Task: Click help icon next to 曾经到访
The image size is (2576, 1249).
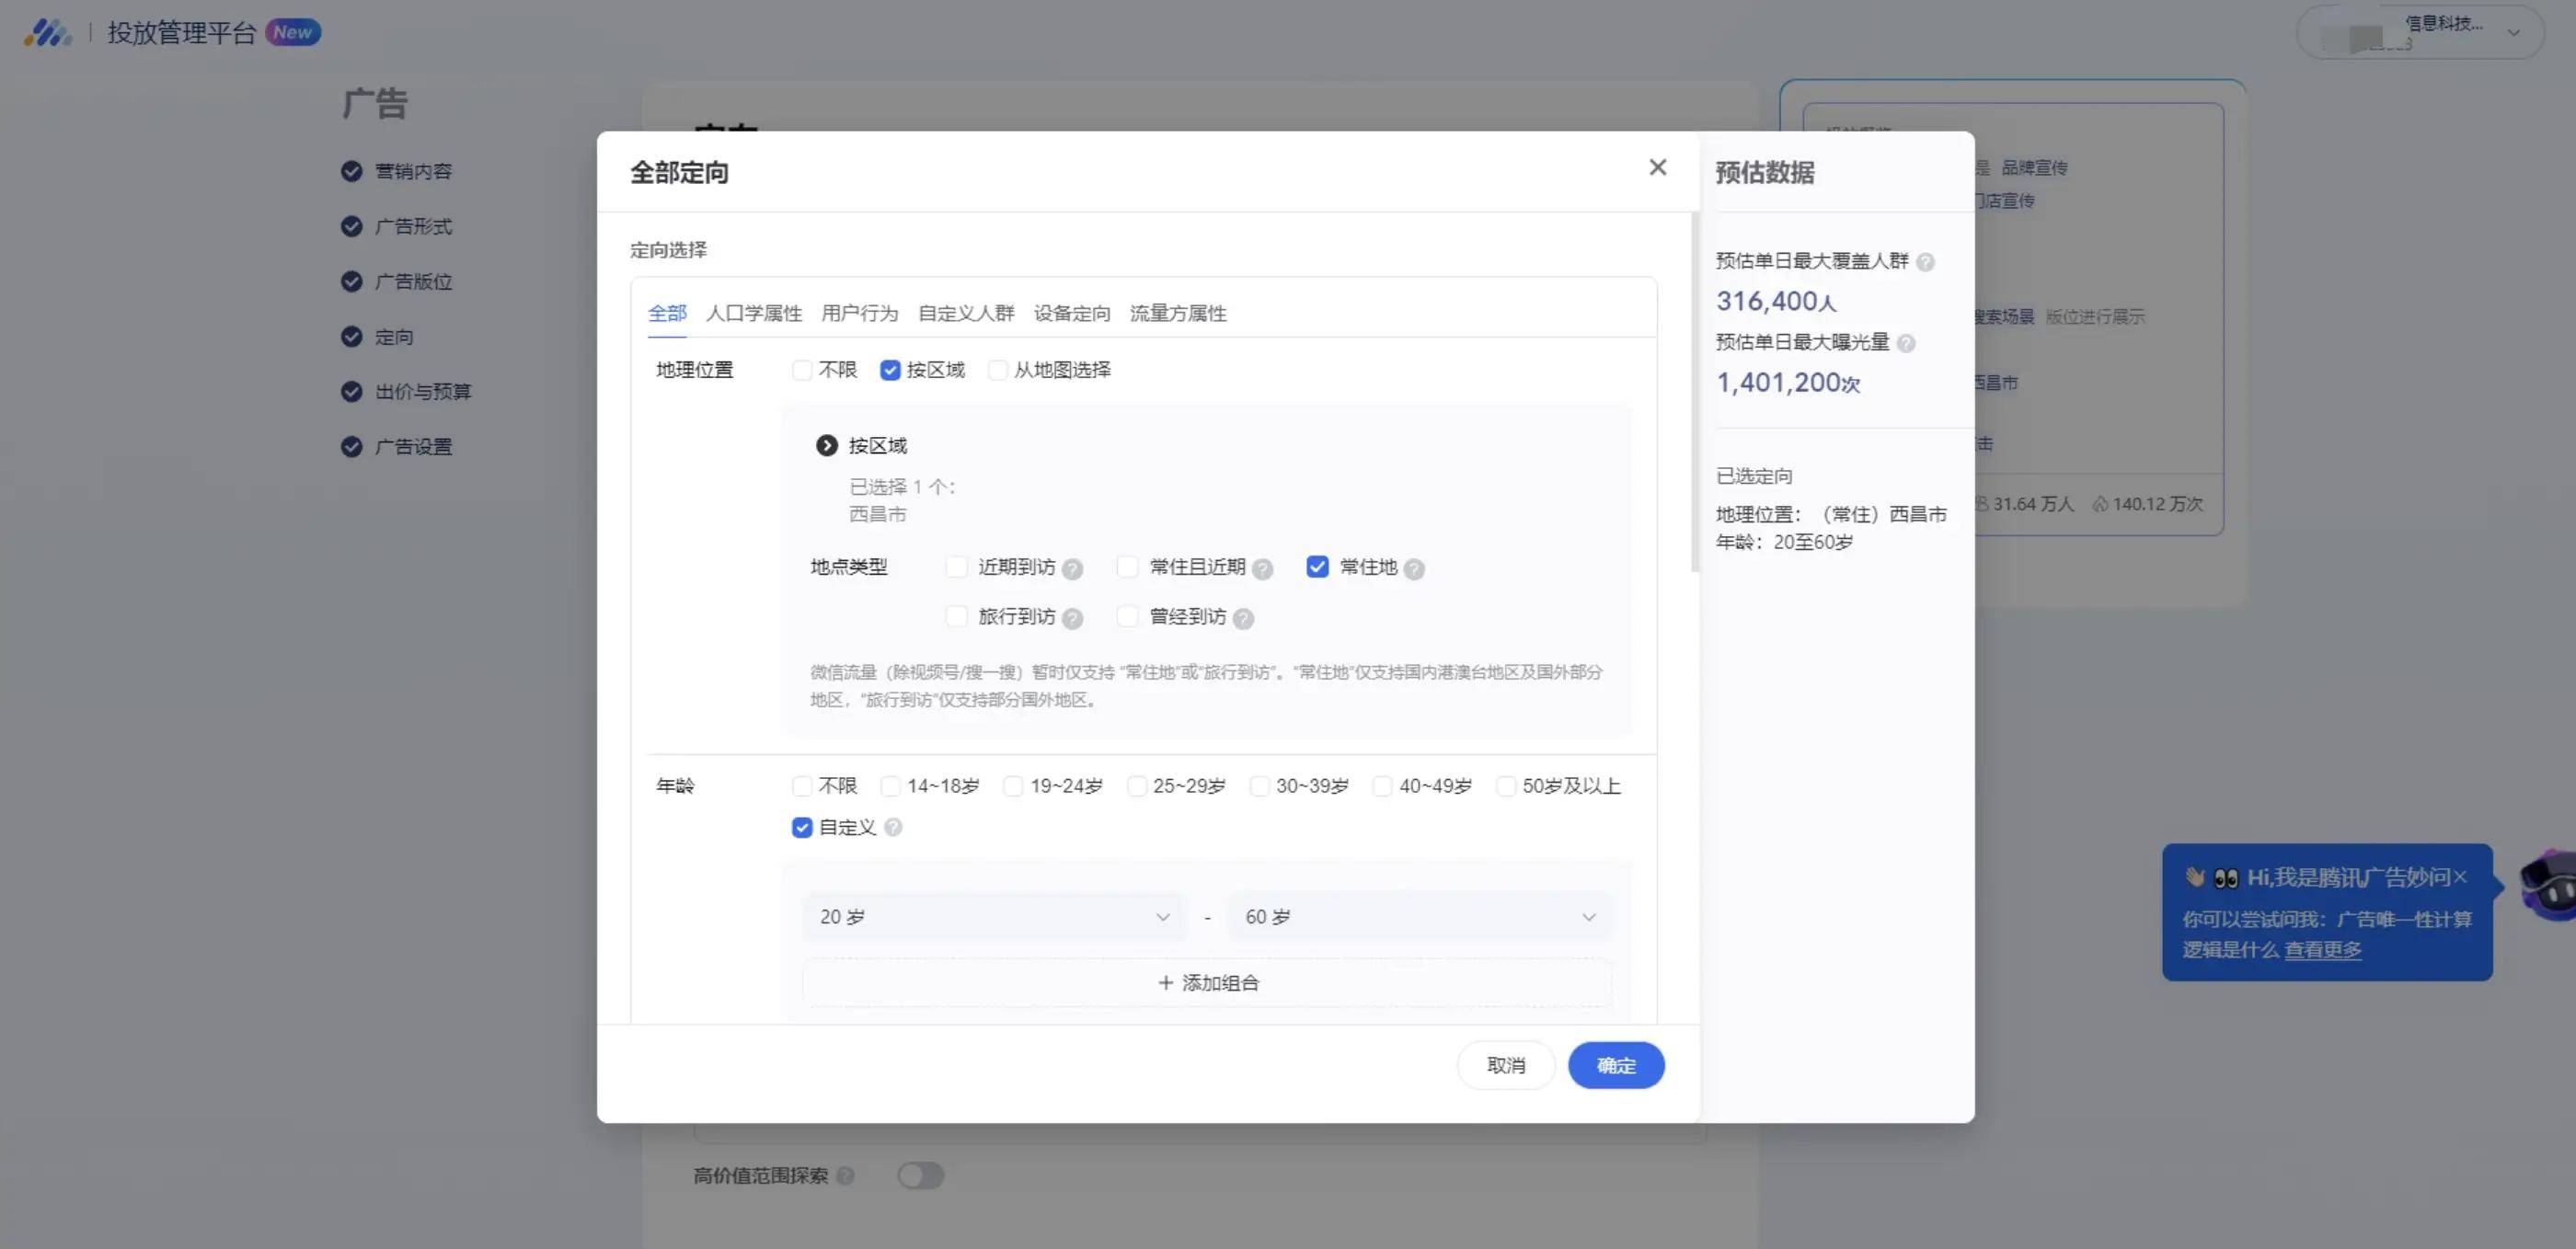Action: coord(1243,618)
